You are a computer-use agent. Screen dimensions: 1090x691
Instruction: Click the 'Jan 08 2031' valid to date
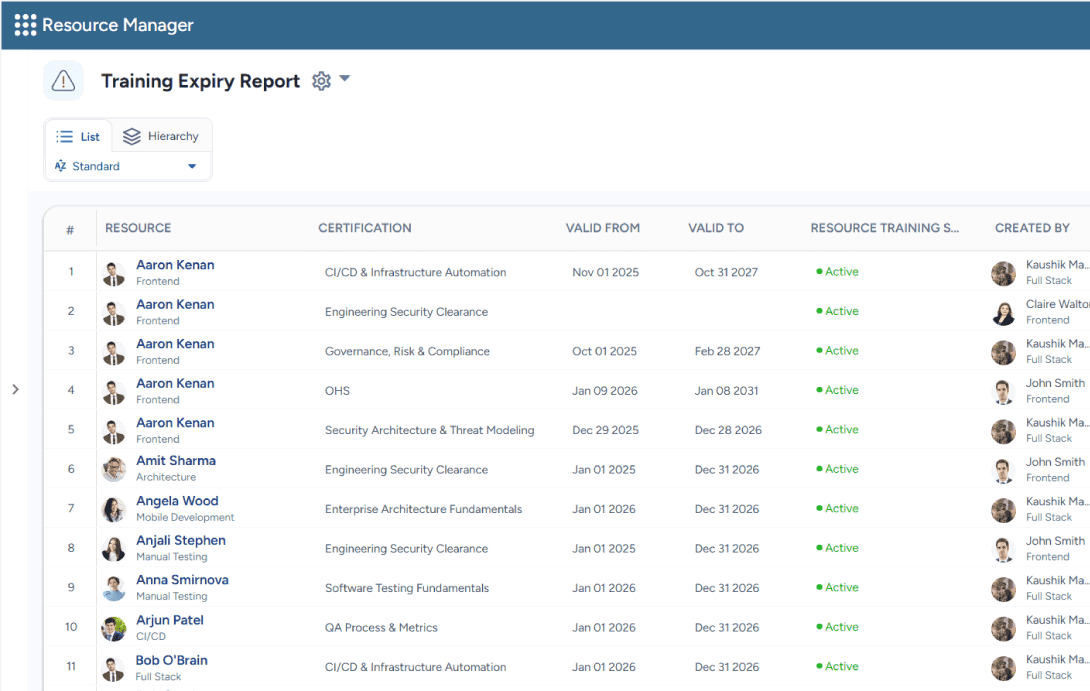click(x=726, y=391)
